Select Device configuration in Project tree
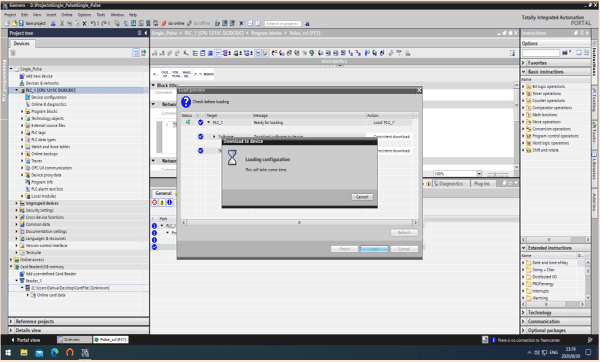The width and height of the screenshot is (600, 362). pos(49,97)
